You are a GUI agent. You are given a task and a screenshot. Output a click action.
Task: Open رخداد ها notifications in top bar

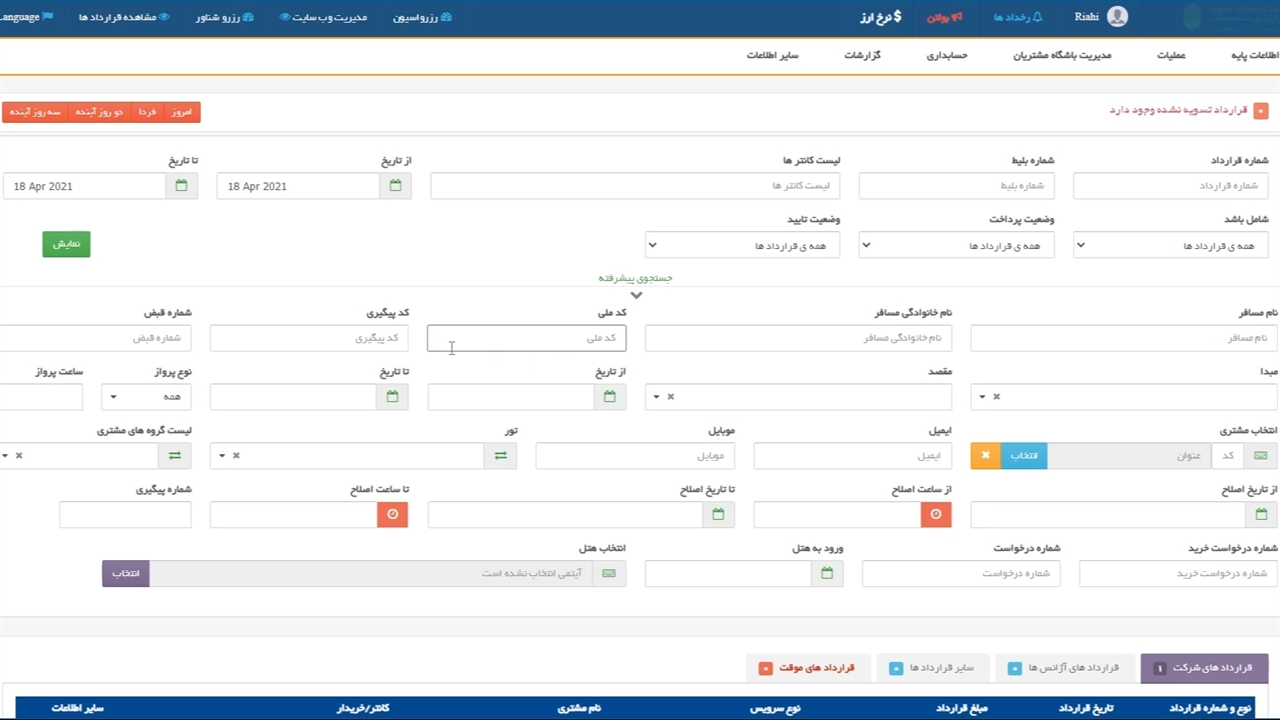click(x=1017, y=17)
